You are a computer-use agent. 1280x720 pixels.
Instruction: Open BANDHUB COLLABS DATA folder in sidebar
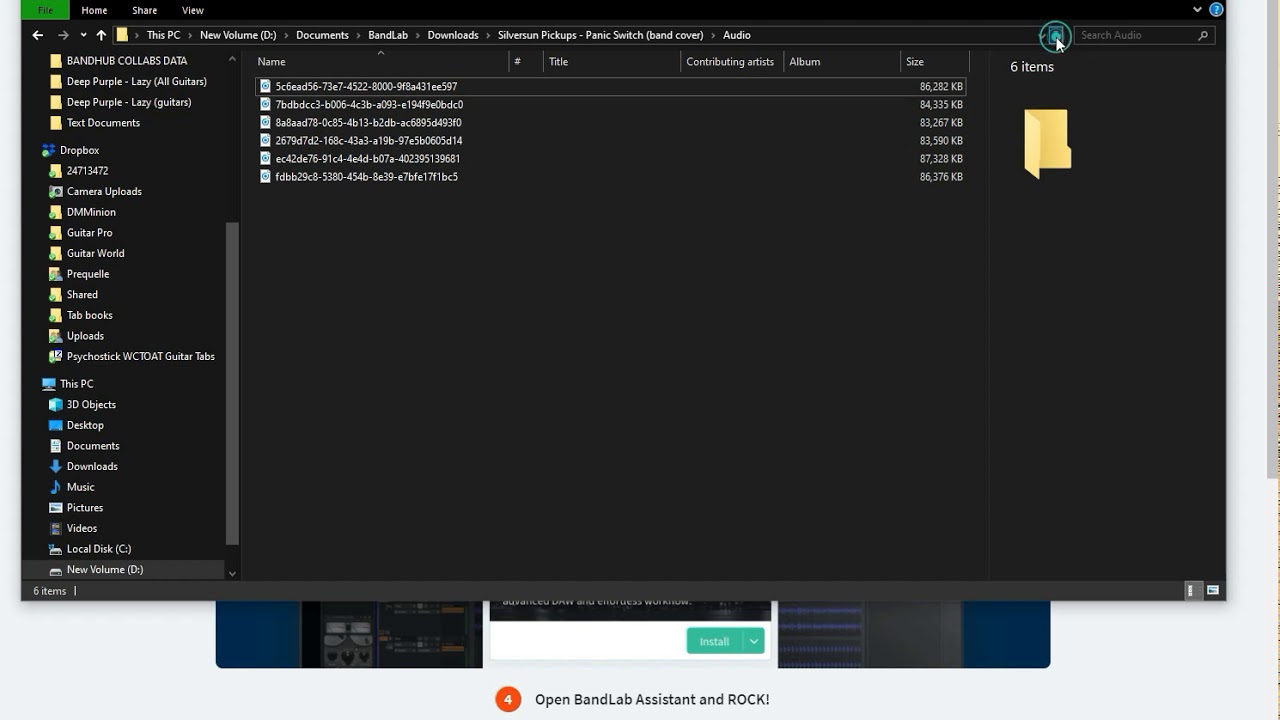pos(127,61)
